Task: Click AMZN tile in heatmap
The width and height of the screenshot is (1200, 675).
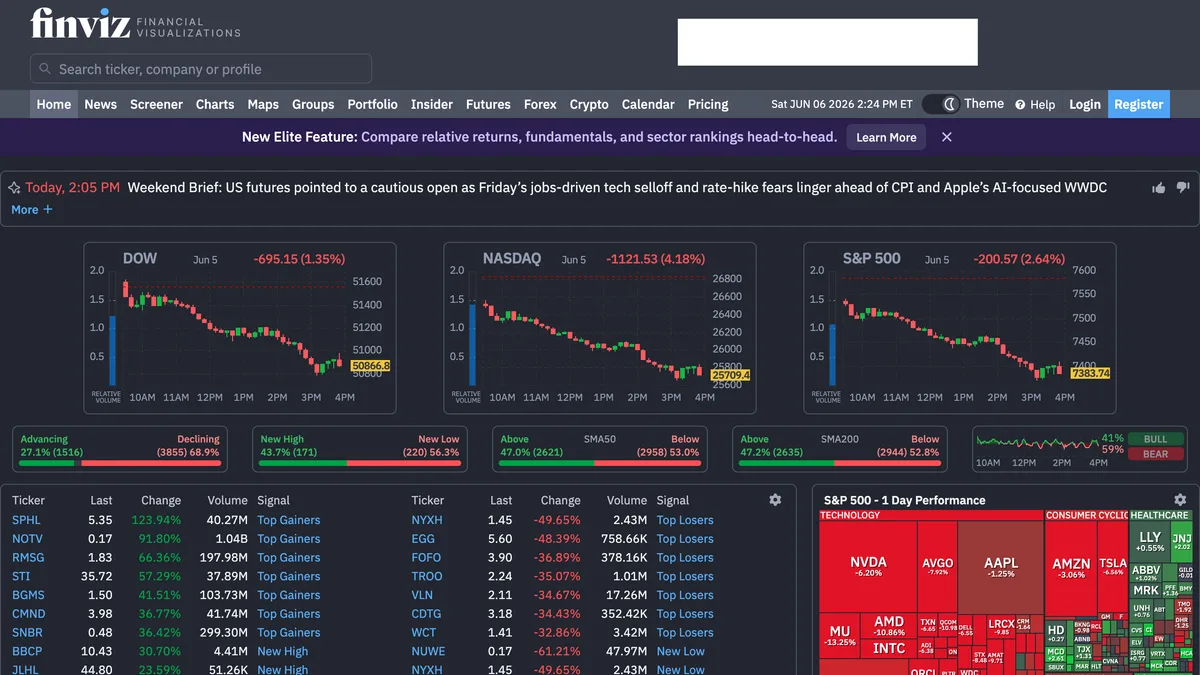Action: coord(1071,568)
